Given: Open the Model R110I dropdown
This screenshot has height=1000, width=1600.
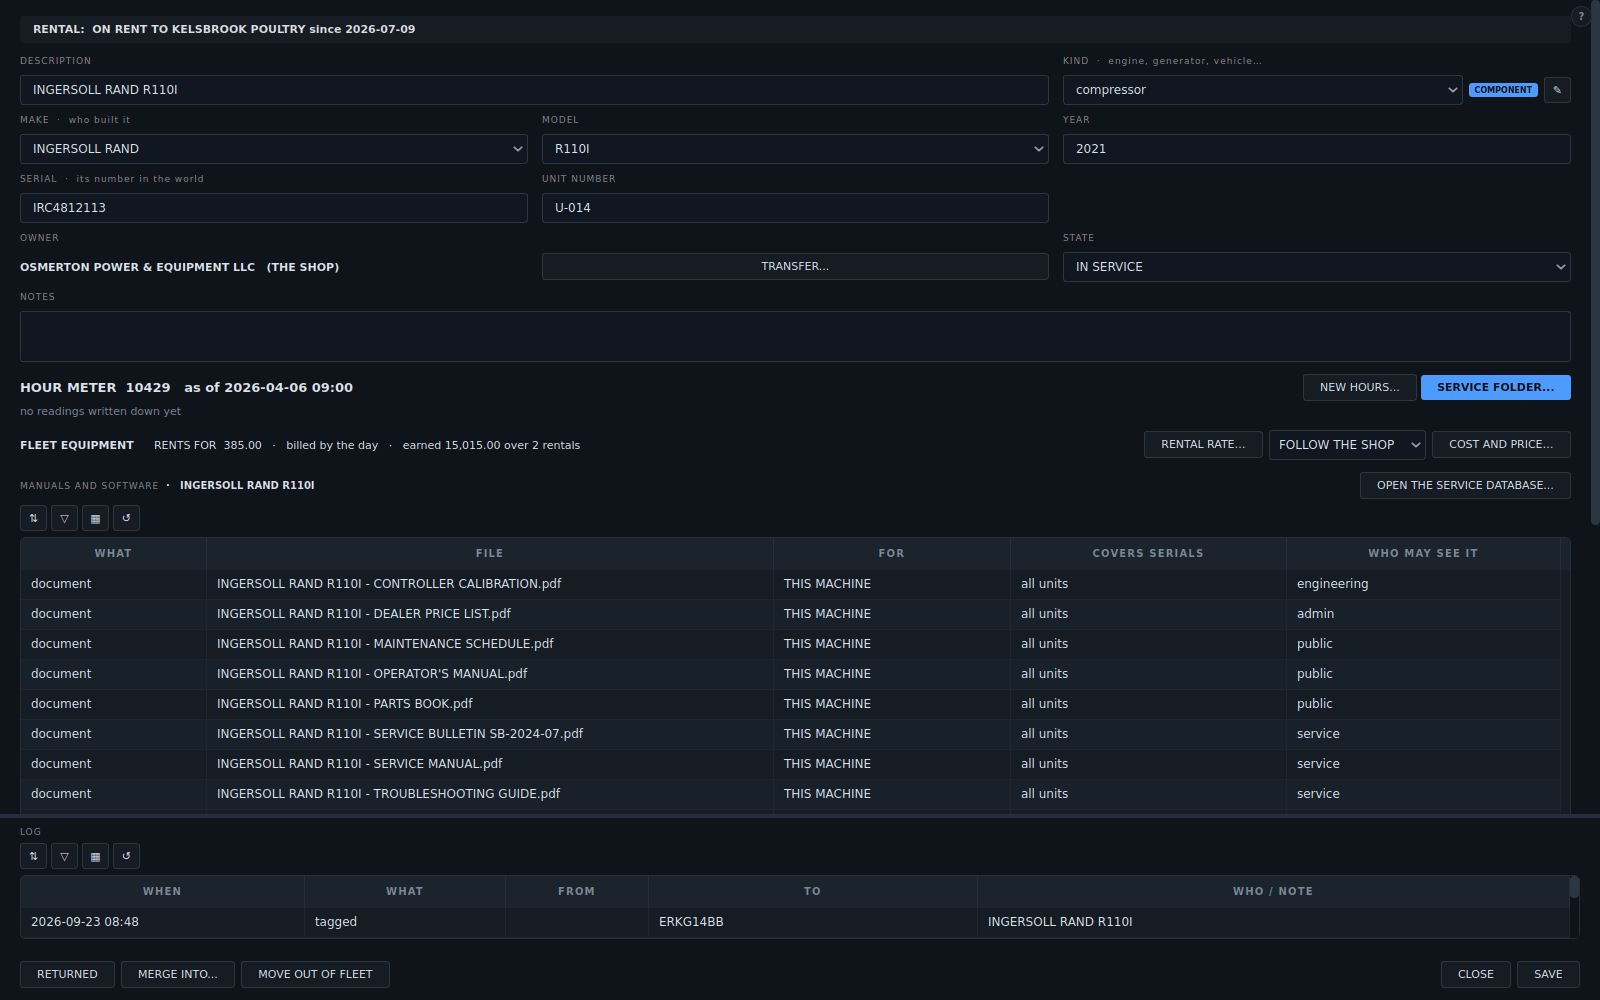Looking at the screenshot, I should pyautogui.click(x=795, y=149).
